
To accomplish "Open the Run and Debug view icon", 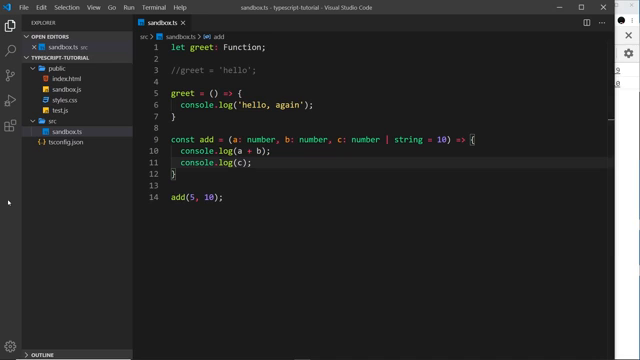I will pos(10,100).
